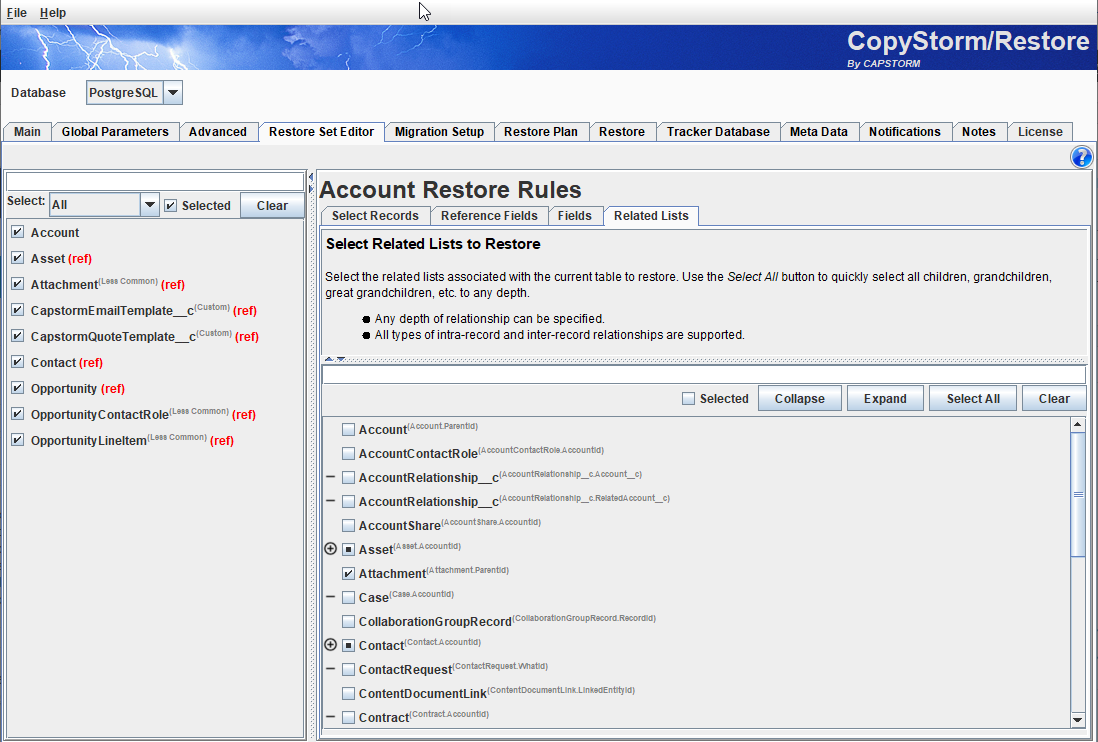The width and height of the screenshot is (1098, 742).
Task: Uncheck Asset in the restore set list
Action: pos(18,258)
